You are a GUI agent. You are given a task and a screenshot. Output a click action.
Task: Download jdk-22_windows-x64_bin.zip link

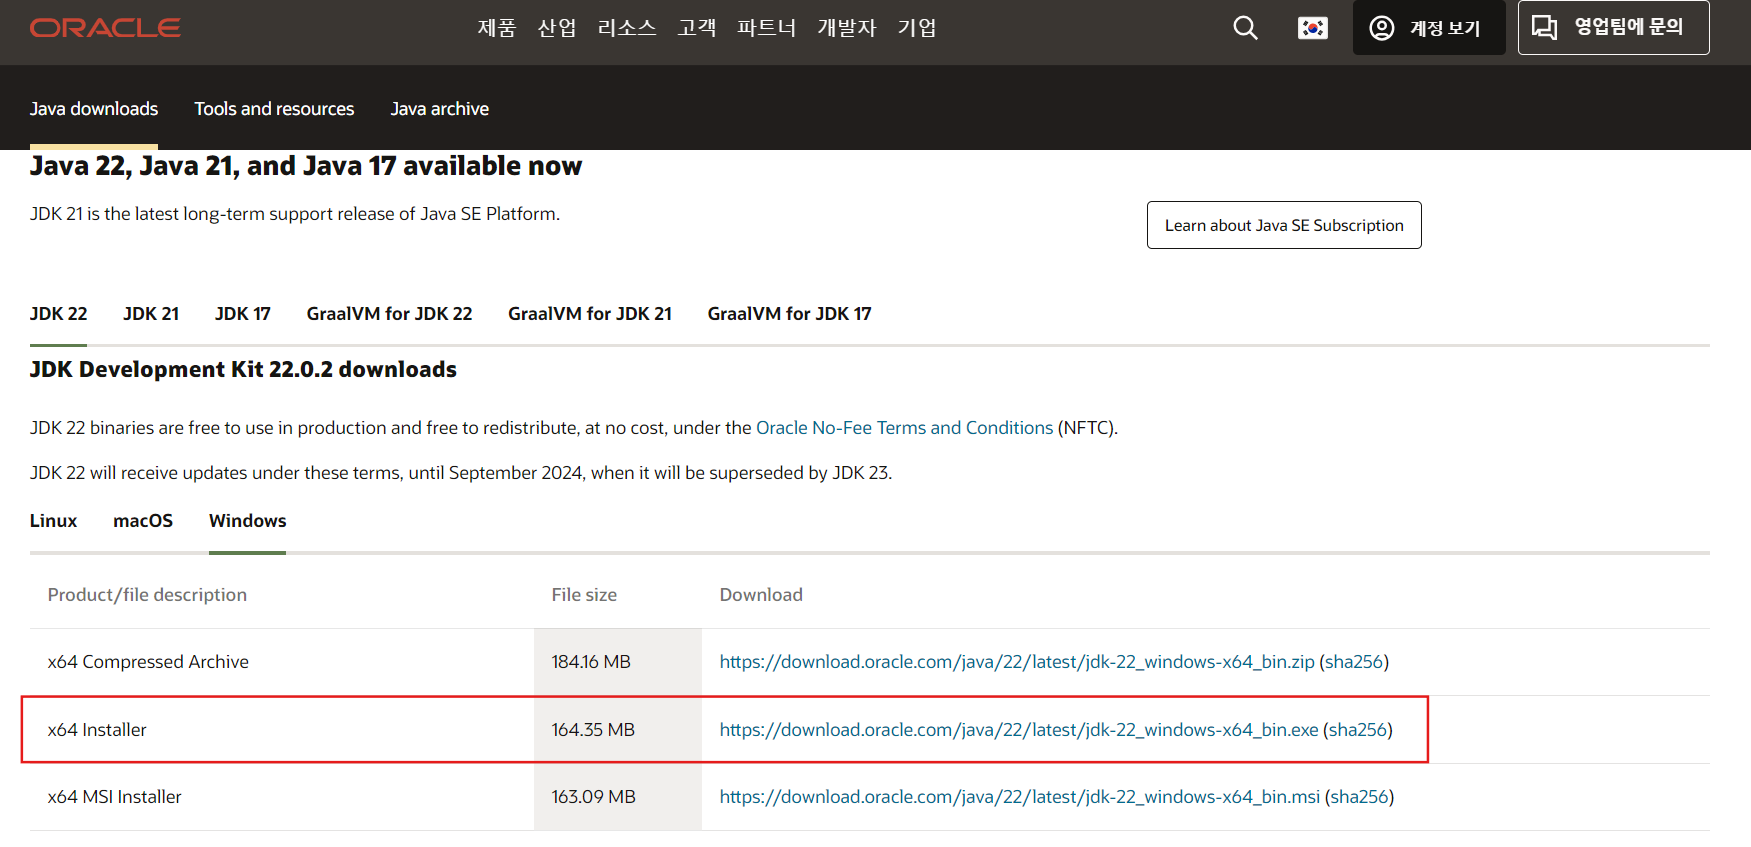pyautogui.click(x=1017, y=662)
